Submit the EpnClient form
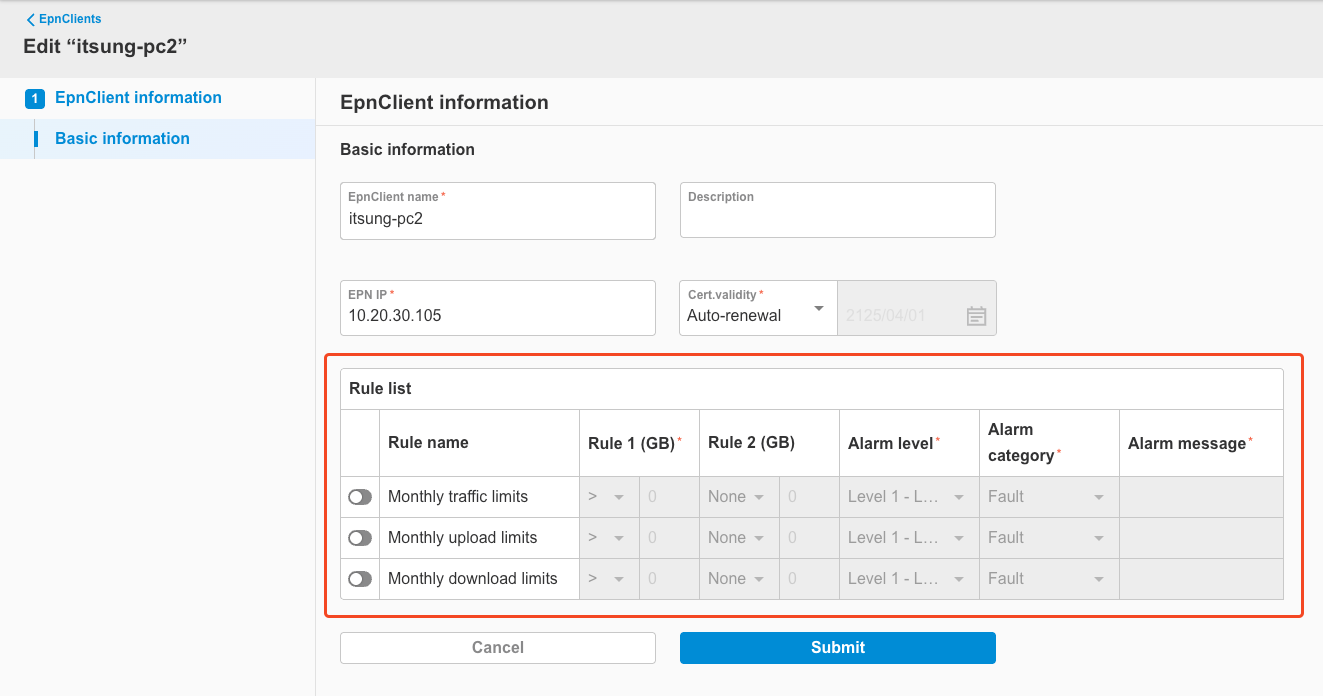The width and height of the screenshot is (1323, 696). 837,648
